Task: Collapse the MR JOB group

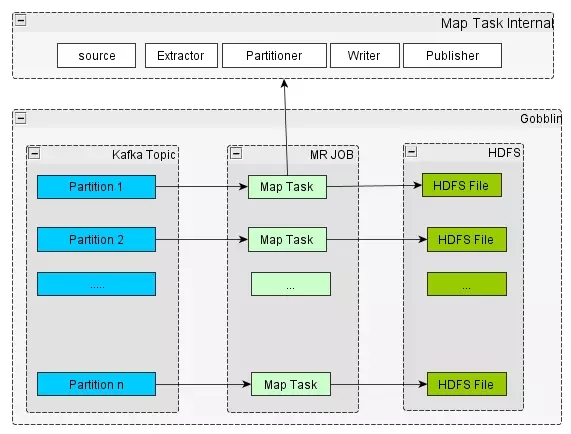Action: pos(236,153)
